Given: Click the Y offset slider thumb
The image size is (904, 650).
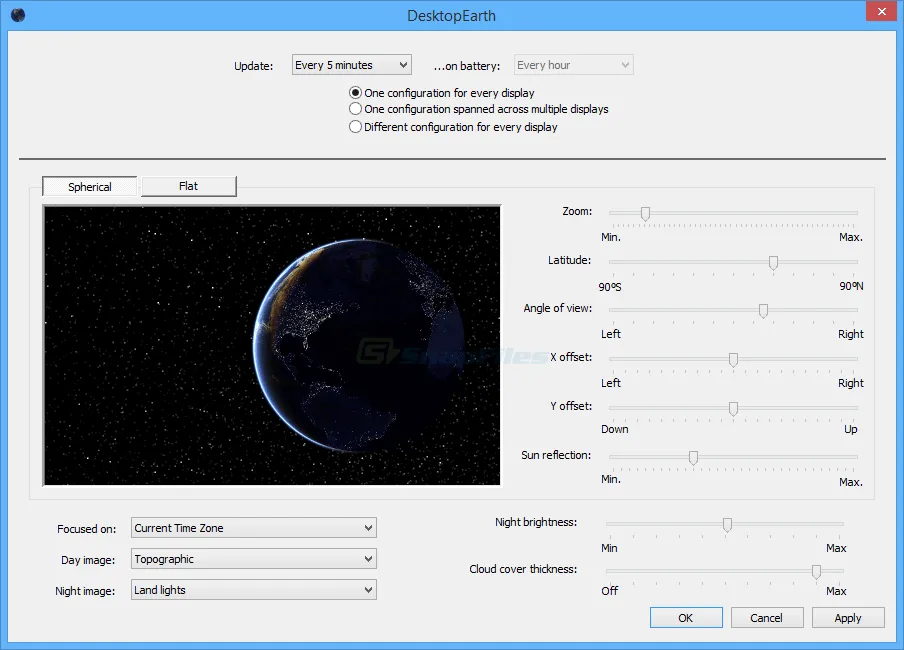Looking at the screenshot, I should [733, 409].
